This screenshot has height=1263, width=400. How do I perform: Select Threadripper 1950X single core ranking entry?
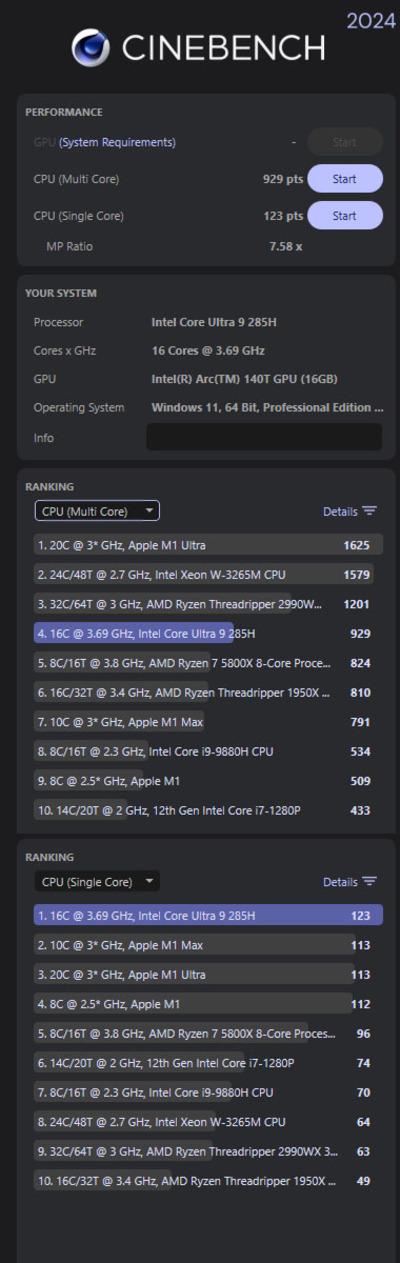pos(208,1181)
